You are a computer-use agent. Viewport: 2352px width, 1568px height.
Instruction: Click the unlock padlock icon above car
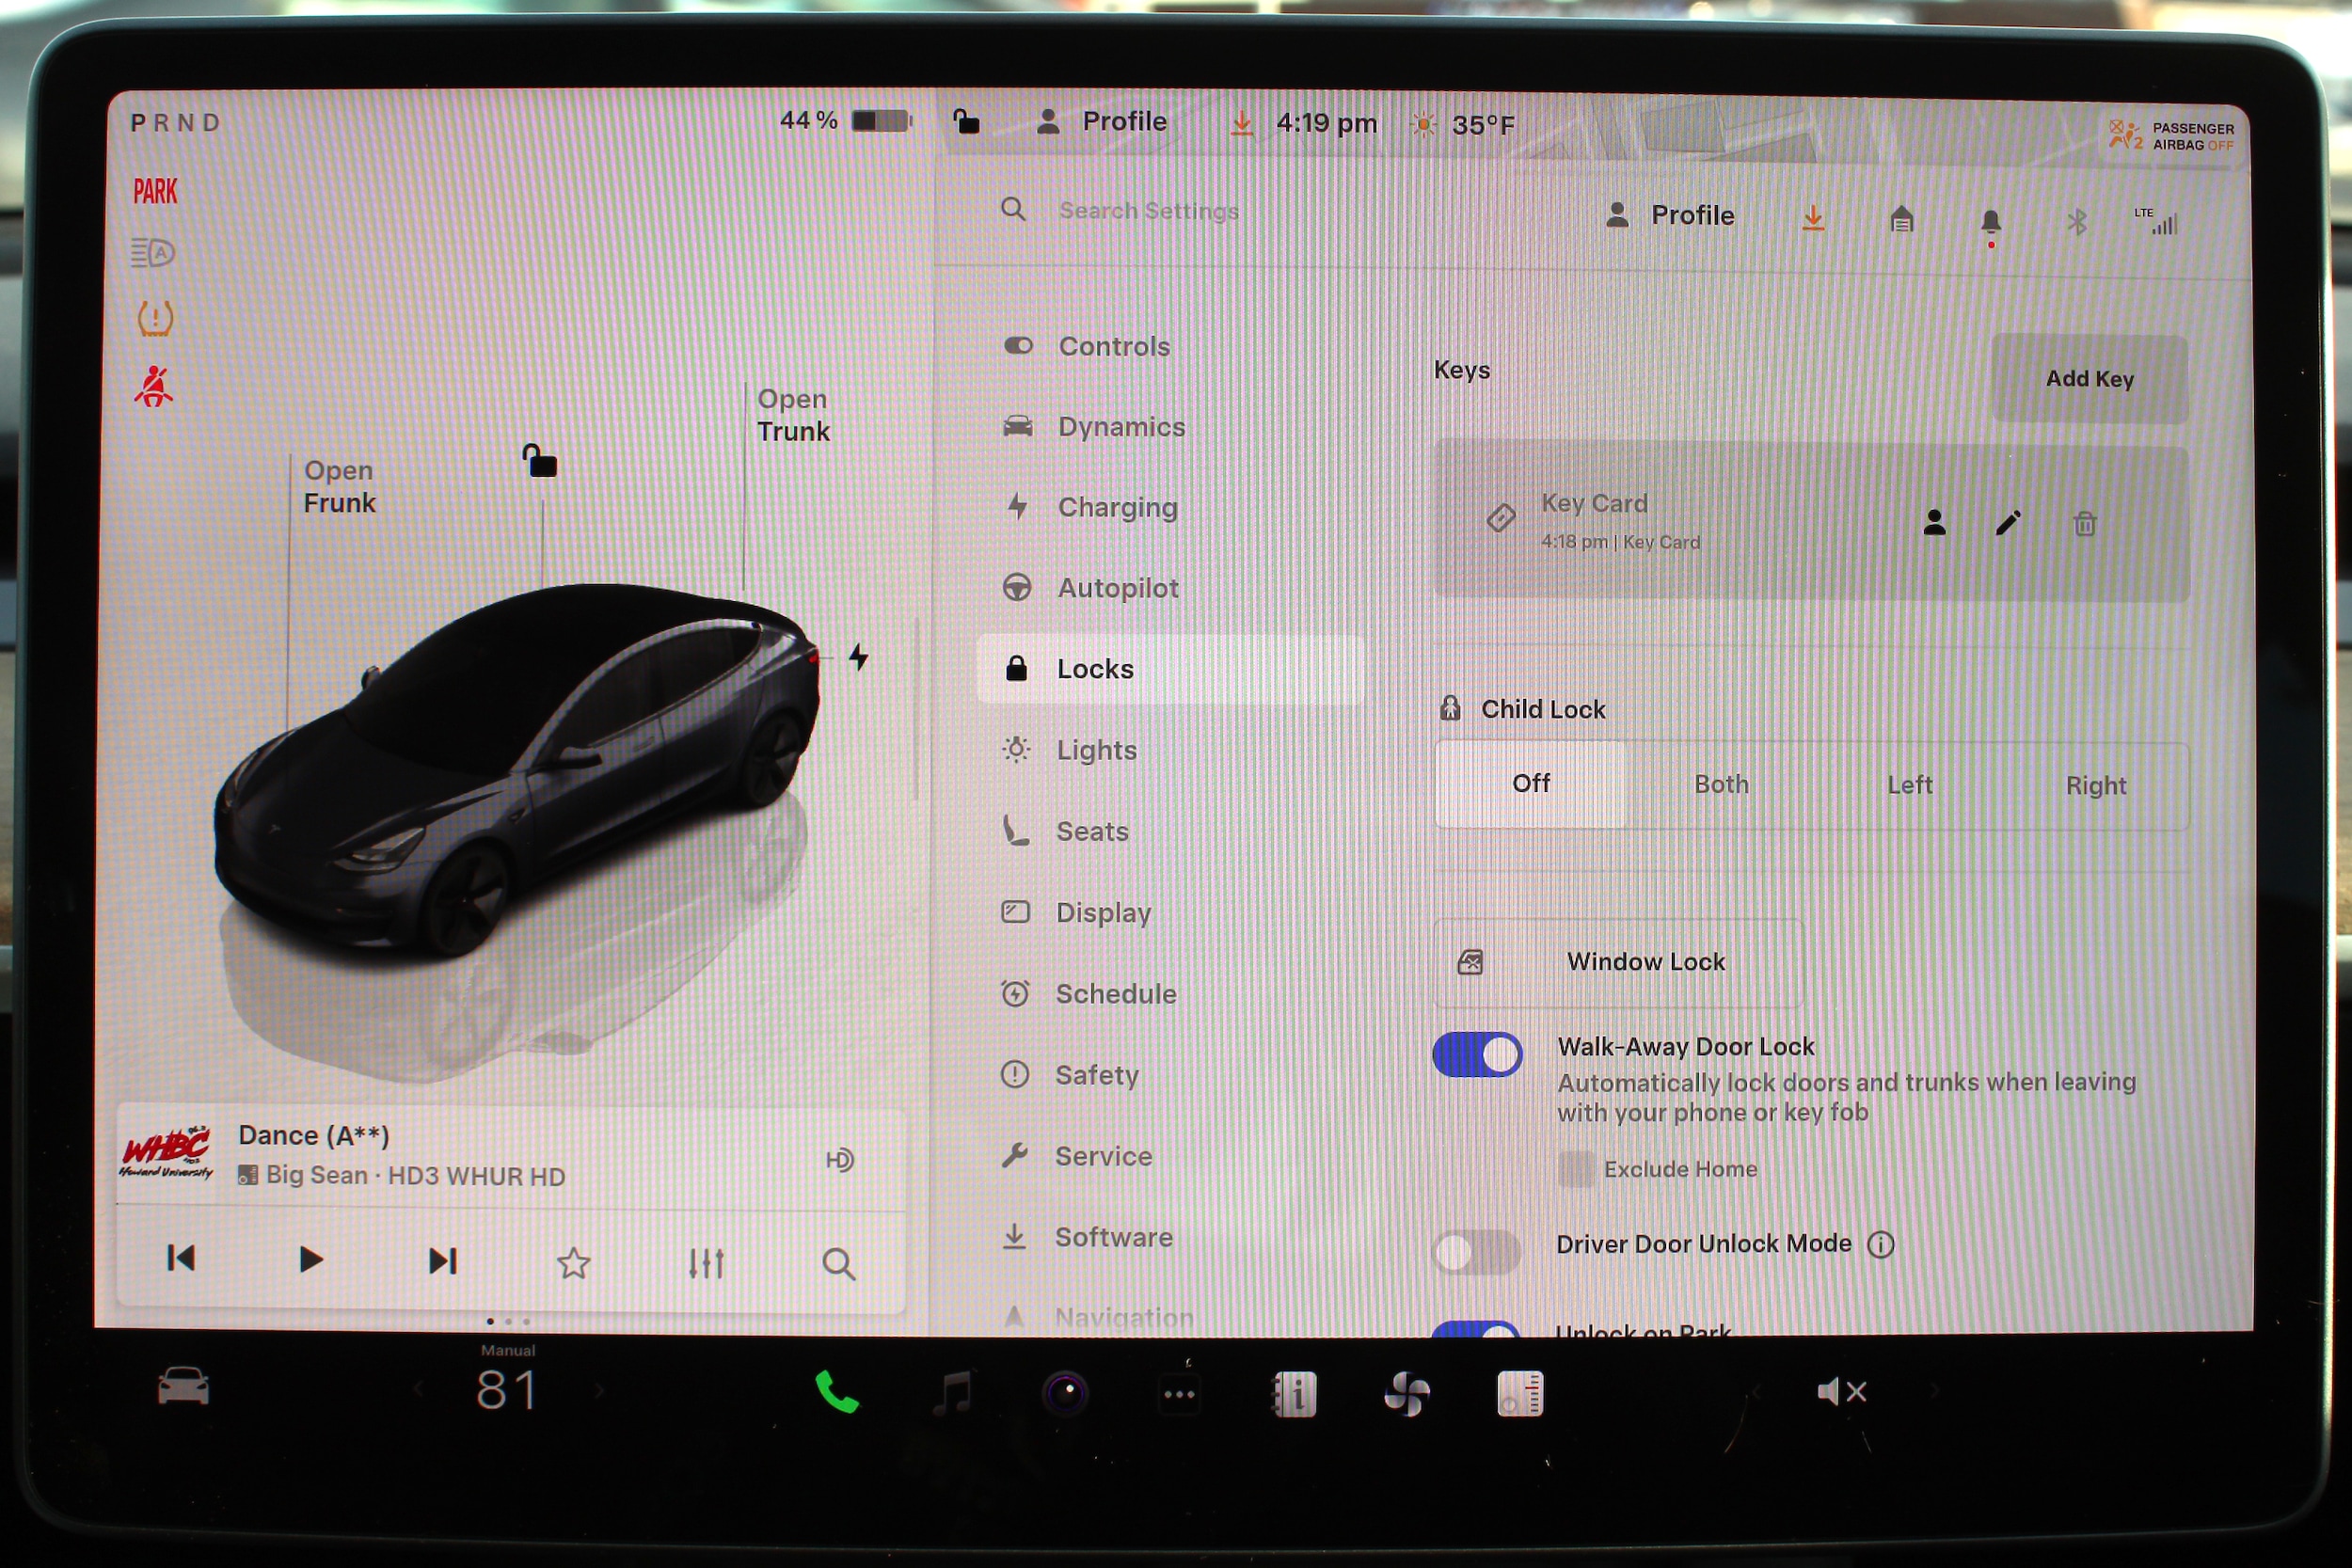[x=540, y=462]
